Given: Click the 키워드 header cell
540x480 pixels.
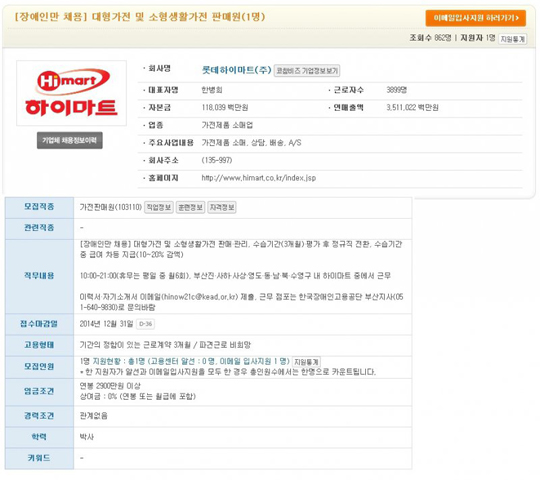Looking at the screenshot, I should tap(39, 459).
